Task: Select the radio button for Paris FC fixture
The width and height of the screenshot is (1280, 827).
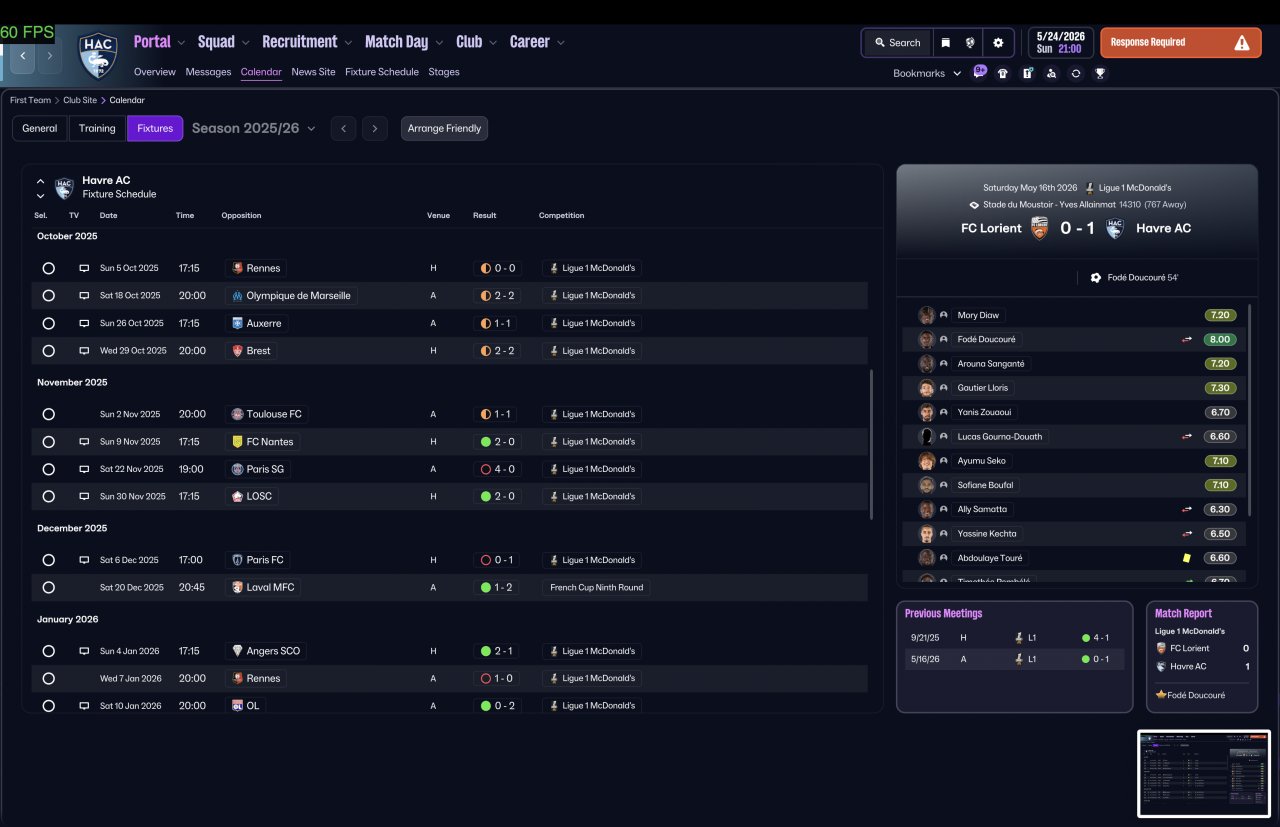Action: tap(48, 560)
